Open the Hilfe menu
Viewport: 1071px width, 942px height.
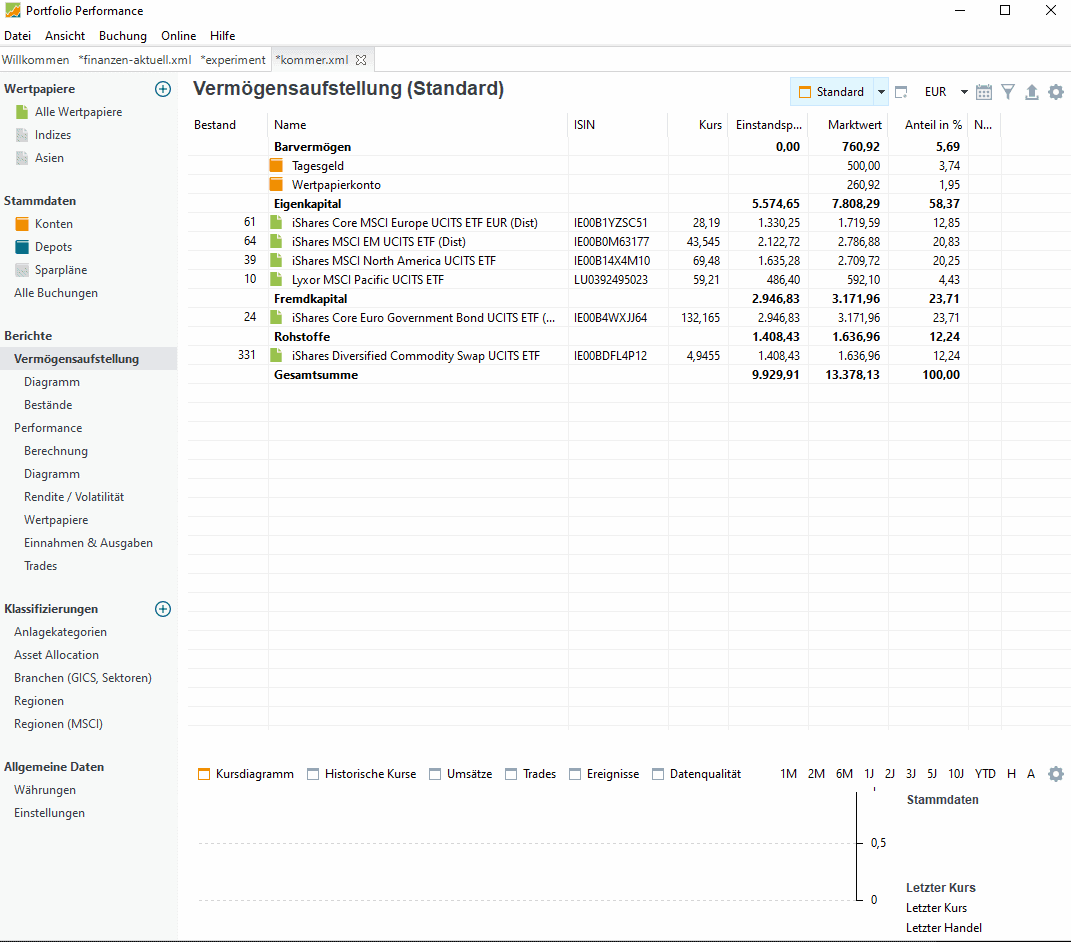[223, 36]
